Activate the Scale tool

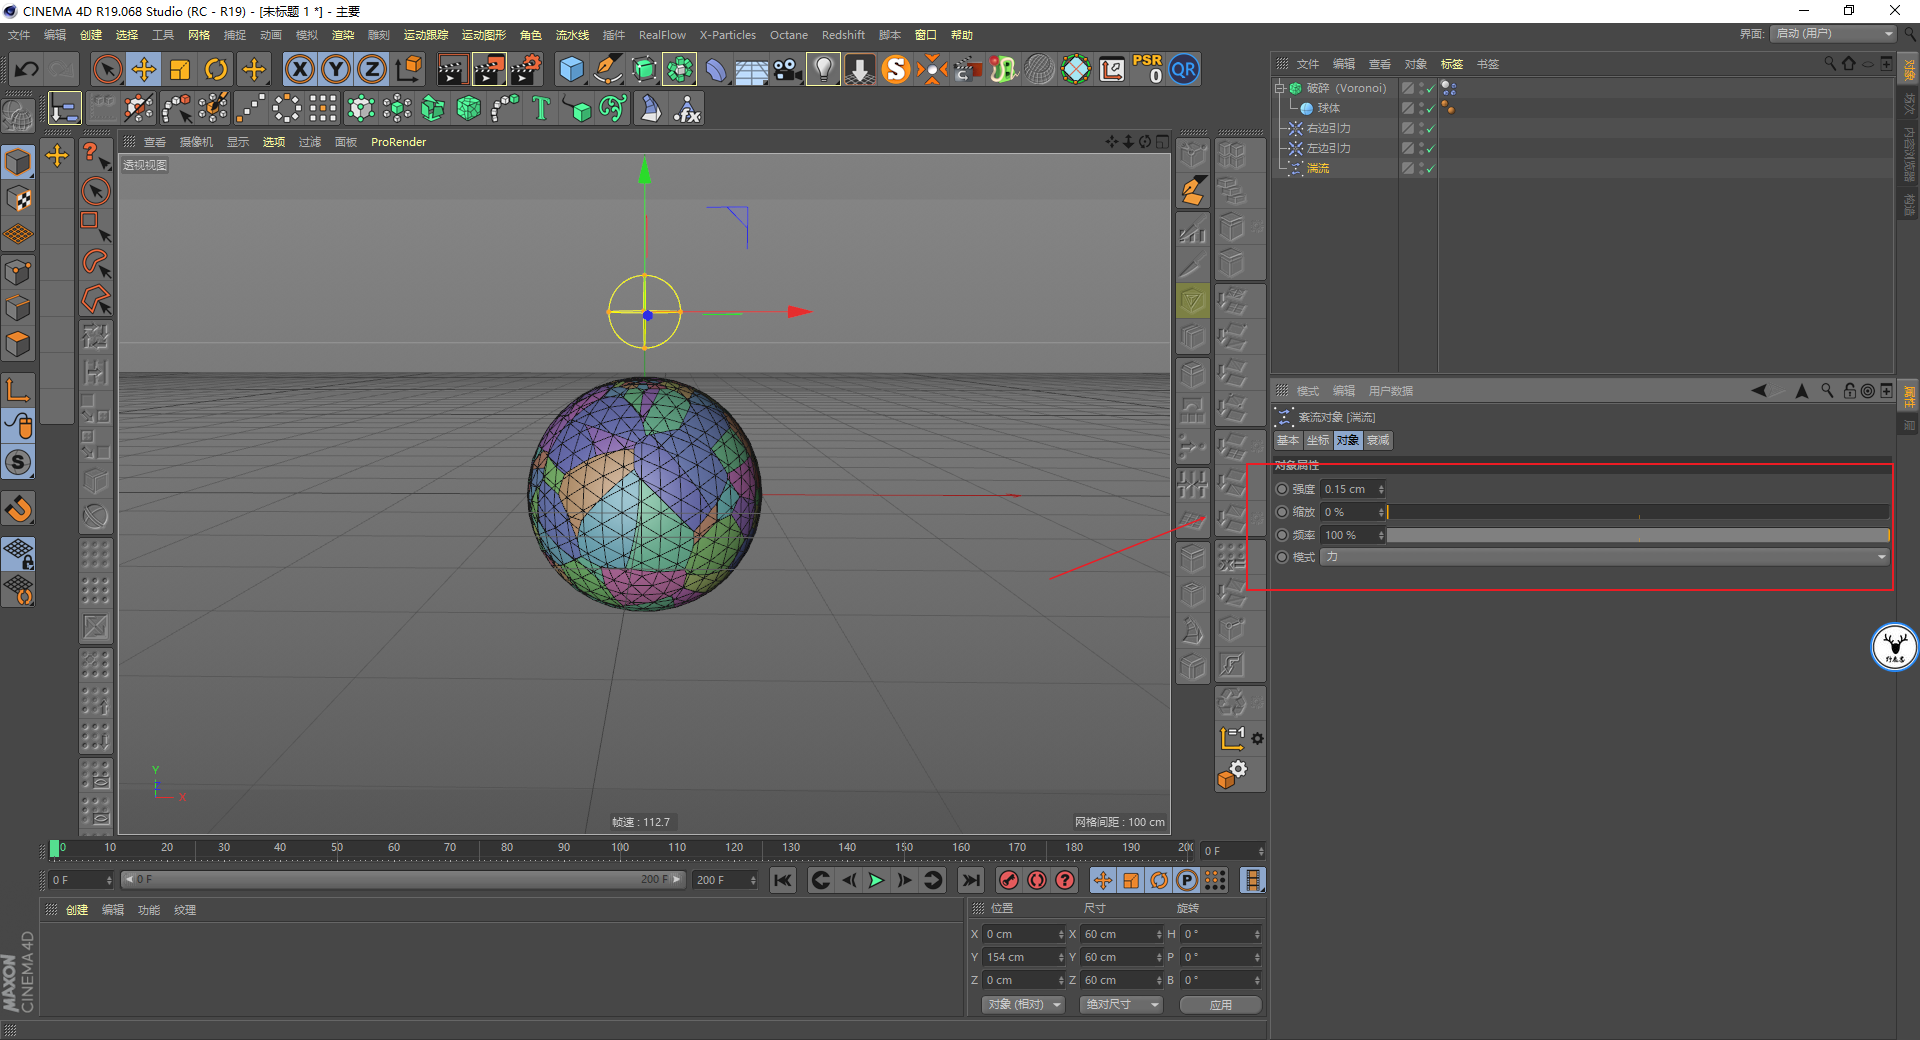click(180, 69)
